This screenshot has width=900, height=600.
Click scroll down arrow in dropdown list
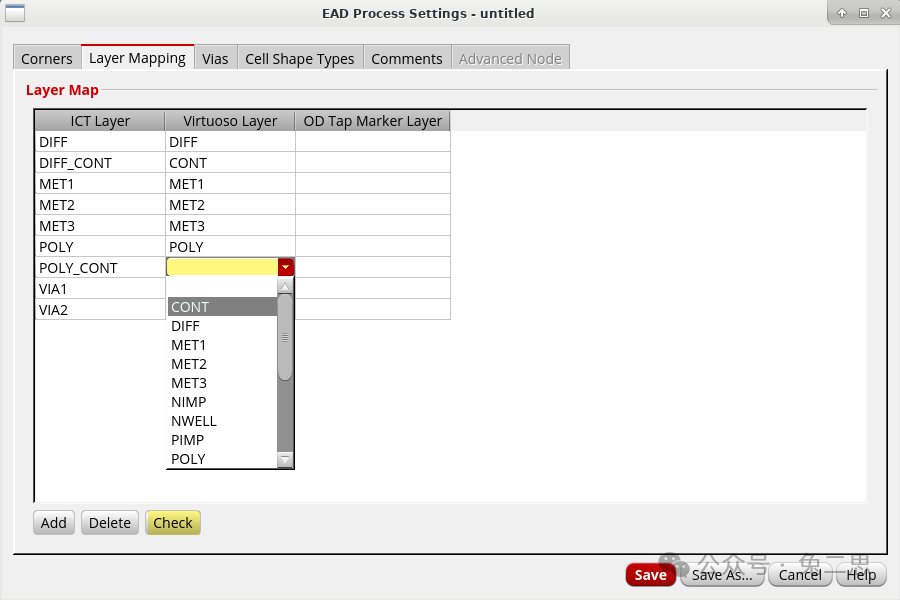pos(285,460)
